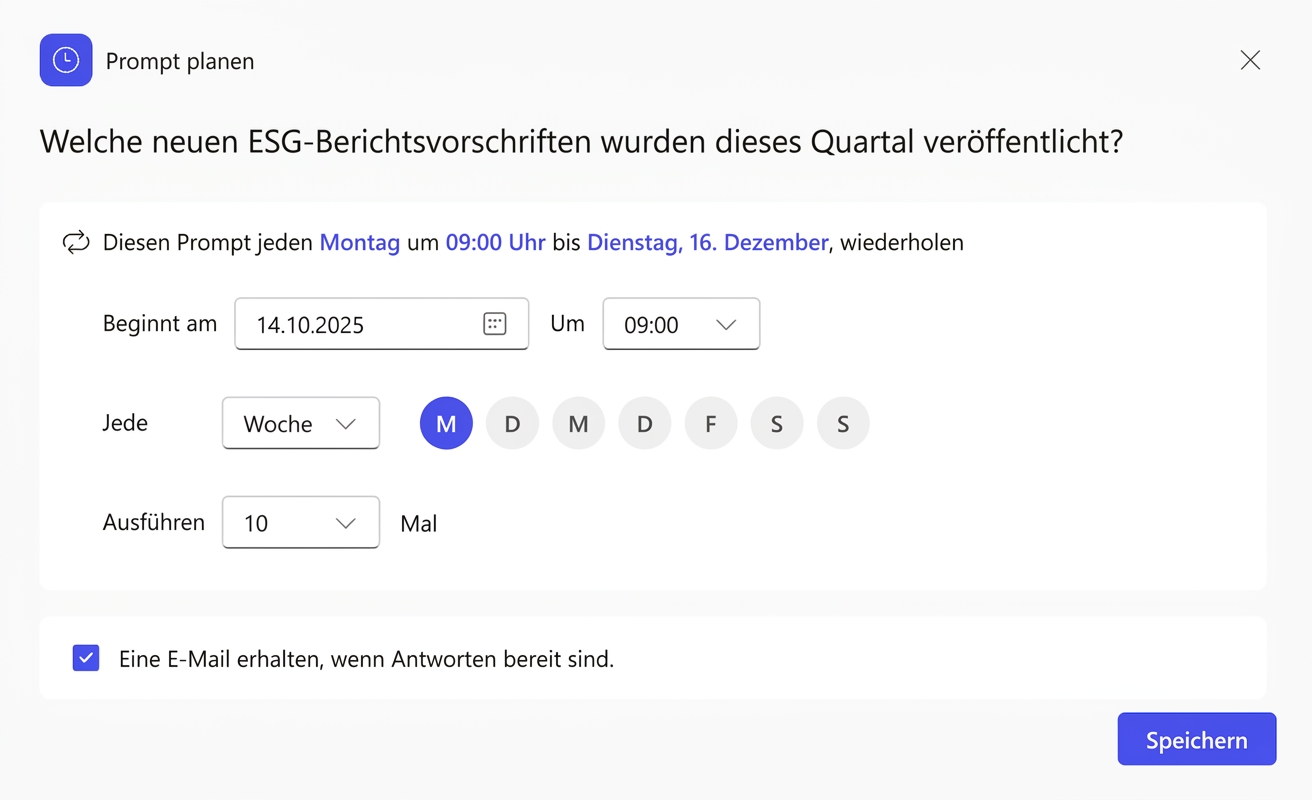1312x800 pixels.
Task: Open the 10 Mal count dropdown
Action: coord(300,522)
